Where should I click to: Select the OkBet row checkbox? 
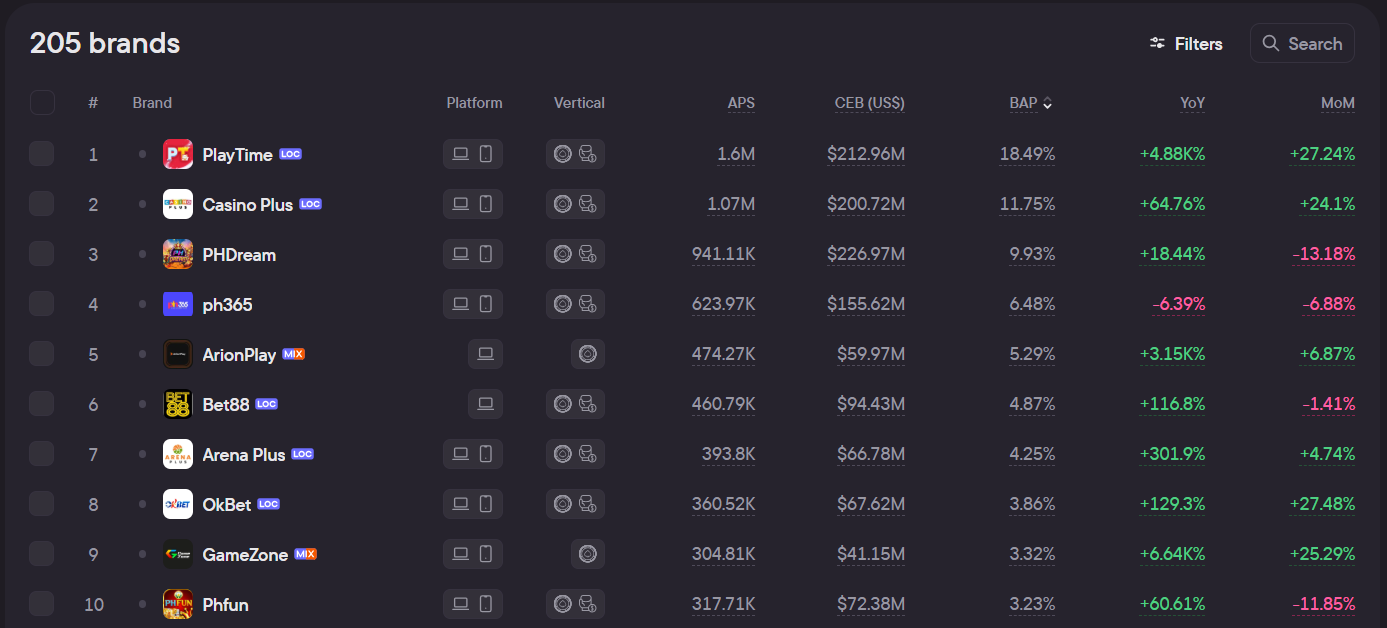[42, 504]
